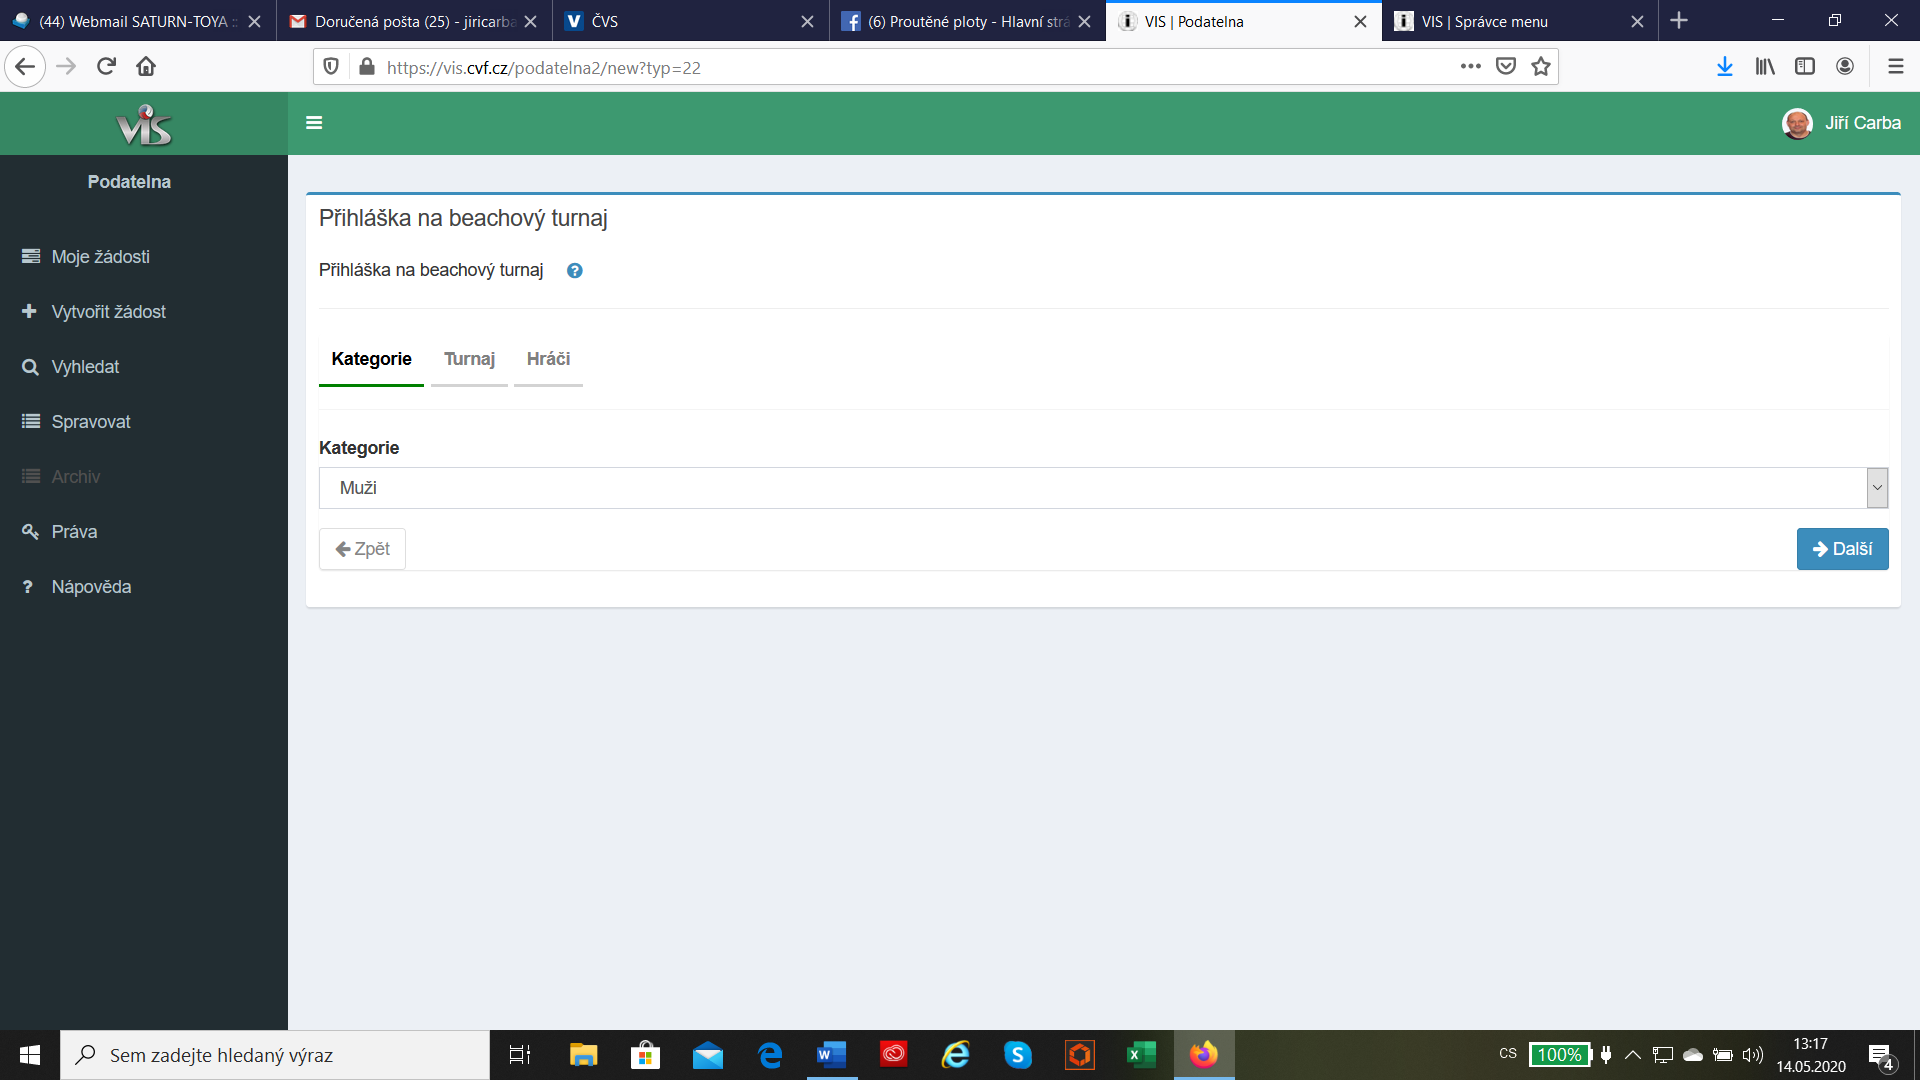Toggle the sidebar with the hamburger menu icon

(x=314, y=123)
